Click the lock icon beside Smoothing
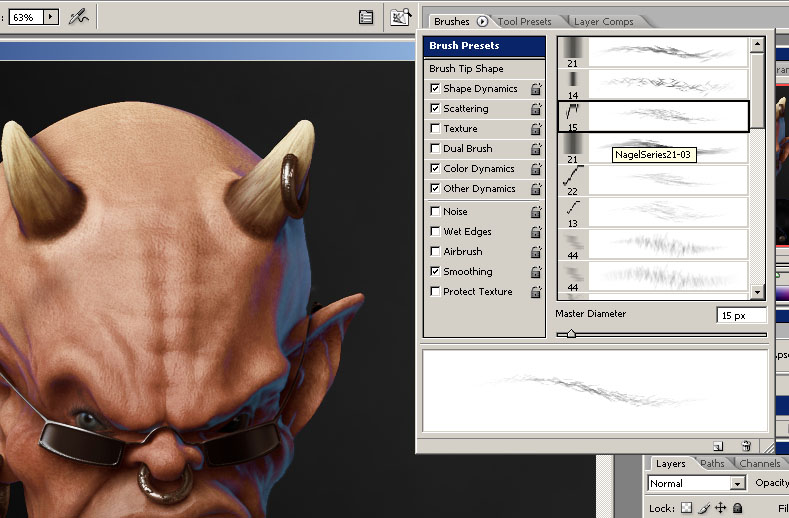Viewport: 789px width, 518px height. tap(536, 272)
